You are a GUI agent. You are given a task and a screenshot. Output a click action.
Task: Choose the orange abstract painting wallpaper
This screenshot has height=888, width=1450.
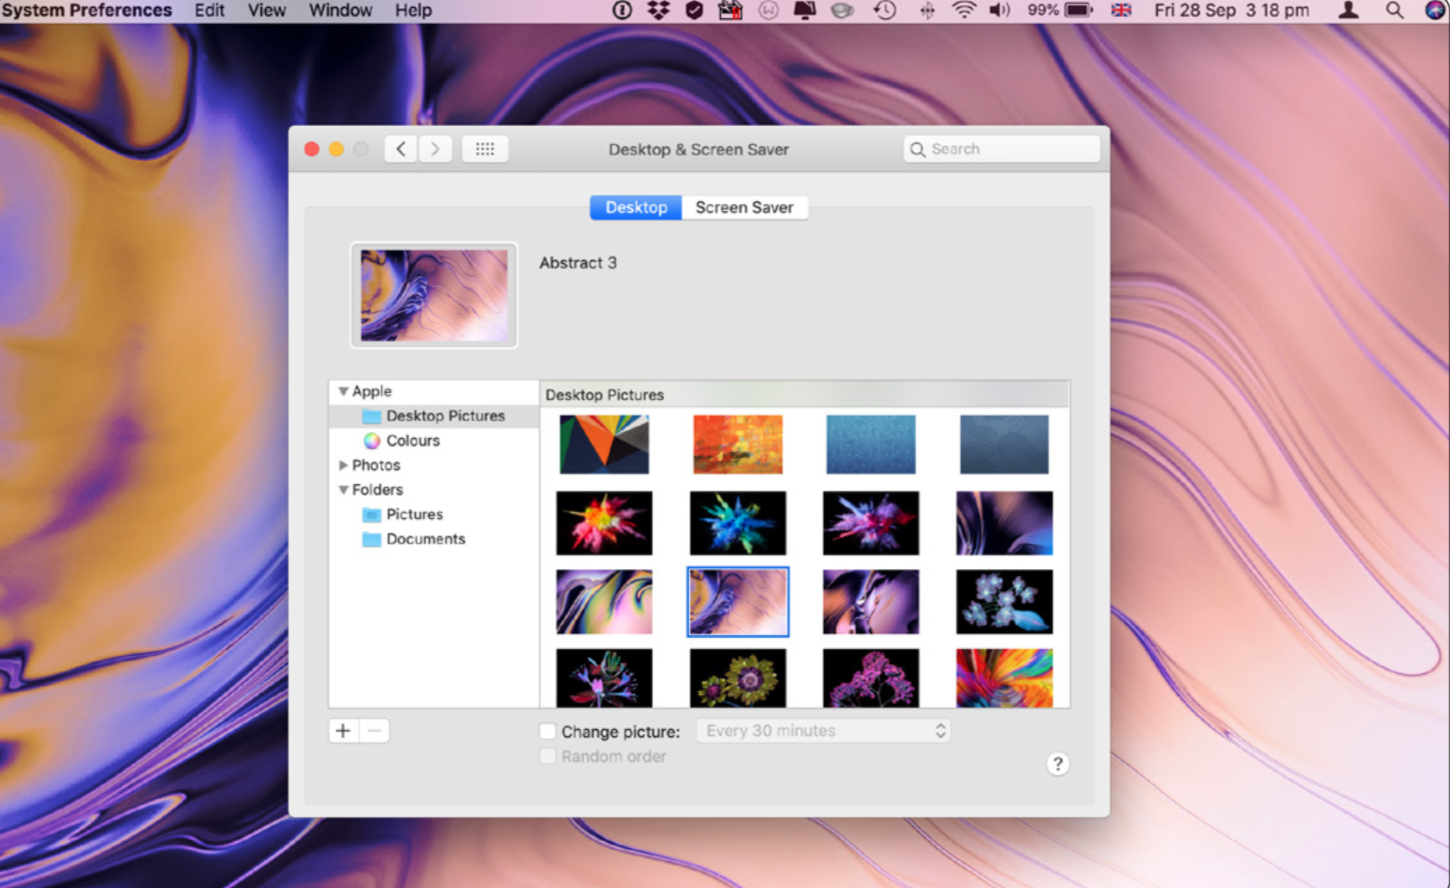click(738, 444)
